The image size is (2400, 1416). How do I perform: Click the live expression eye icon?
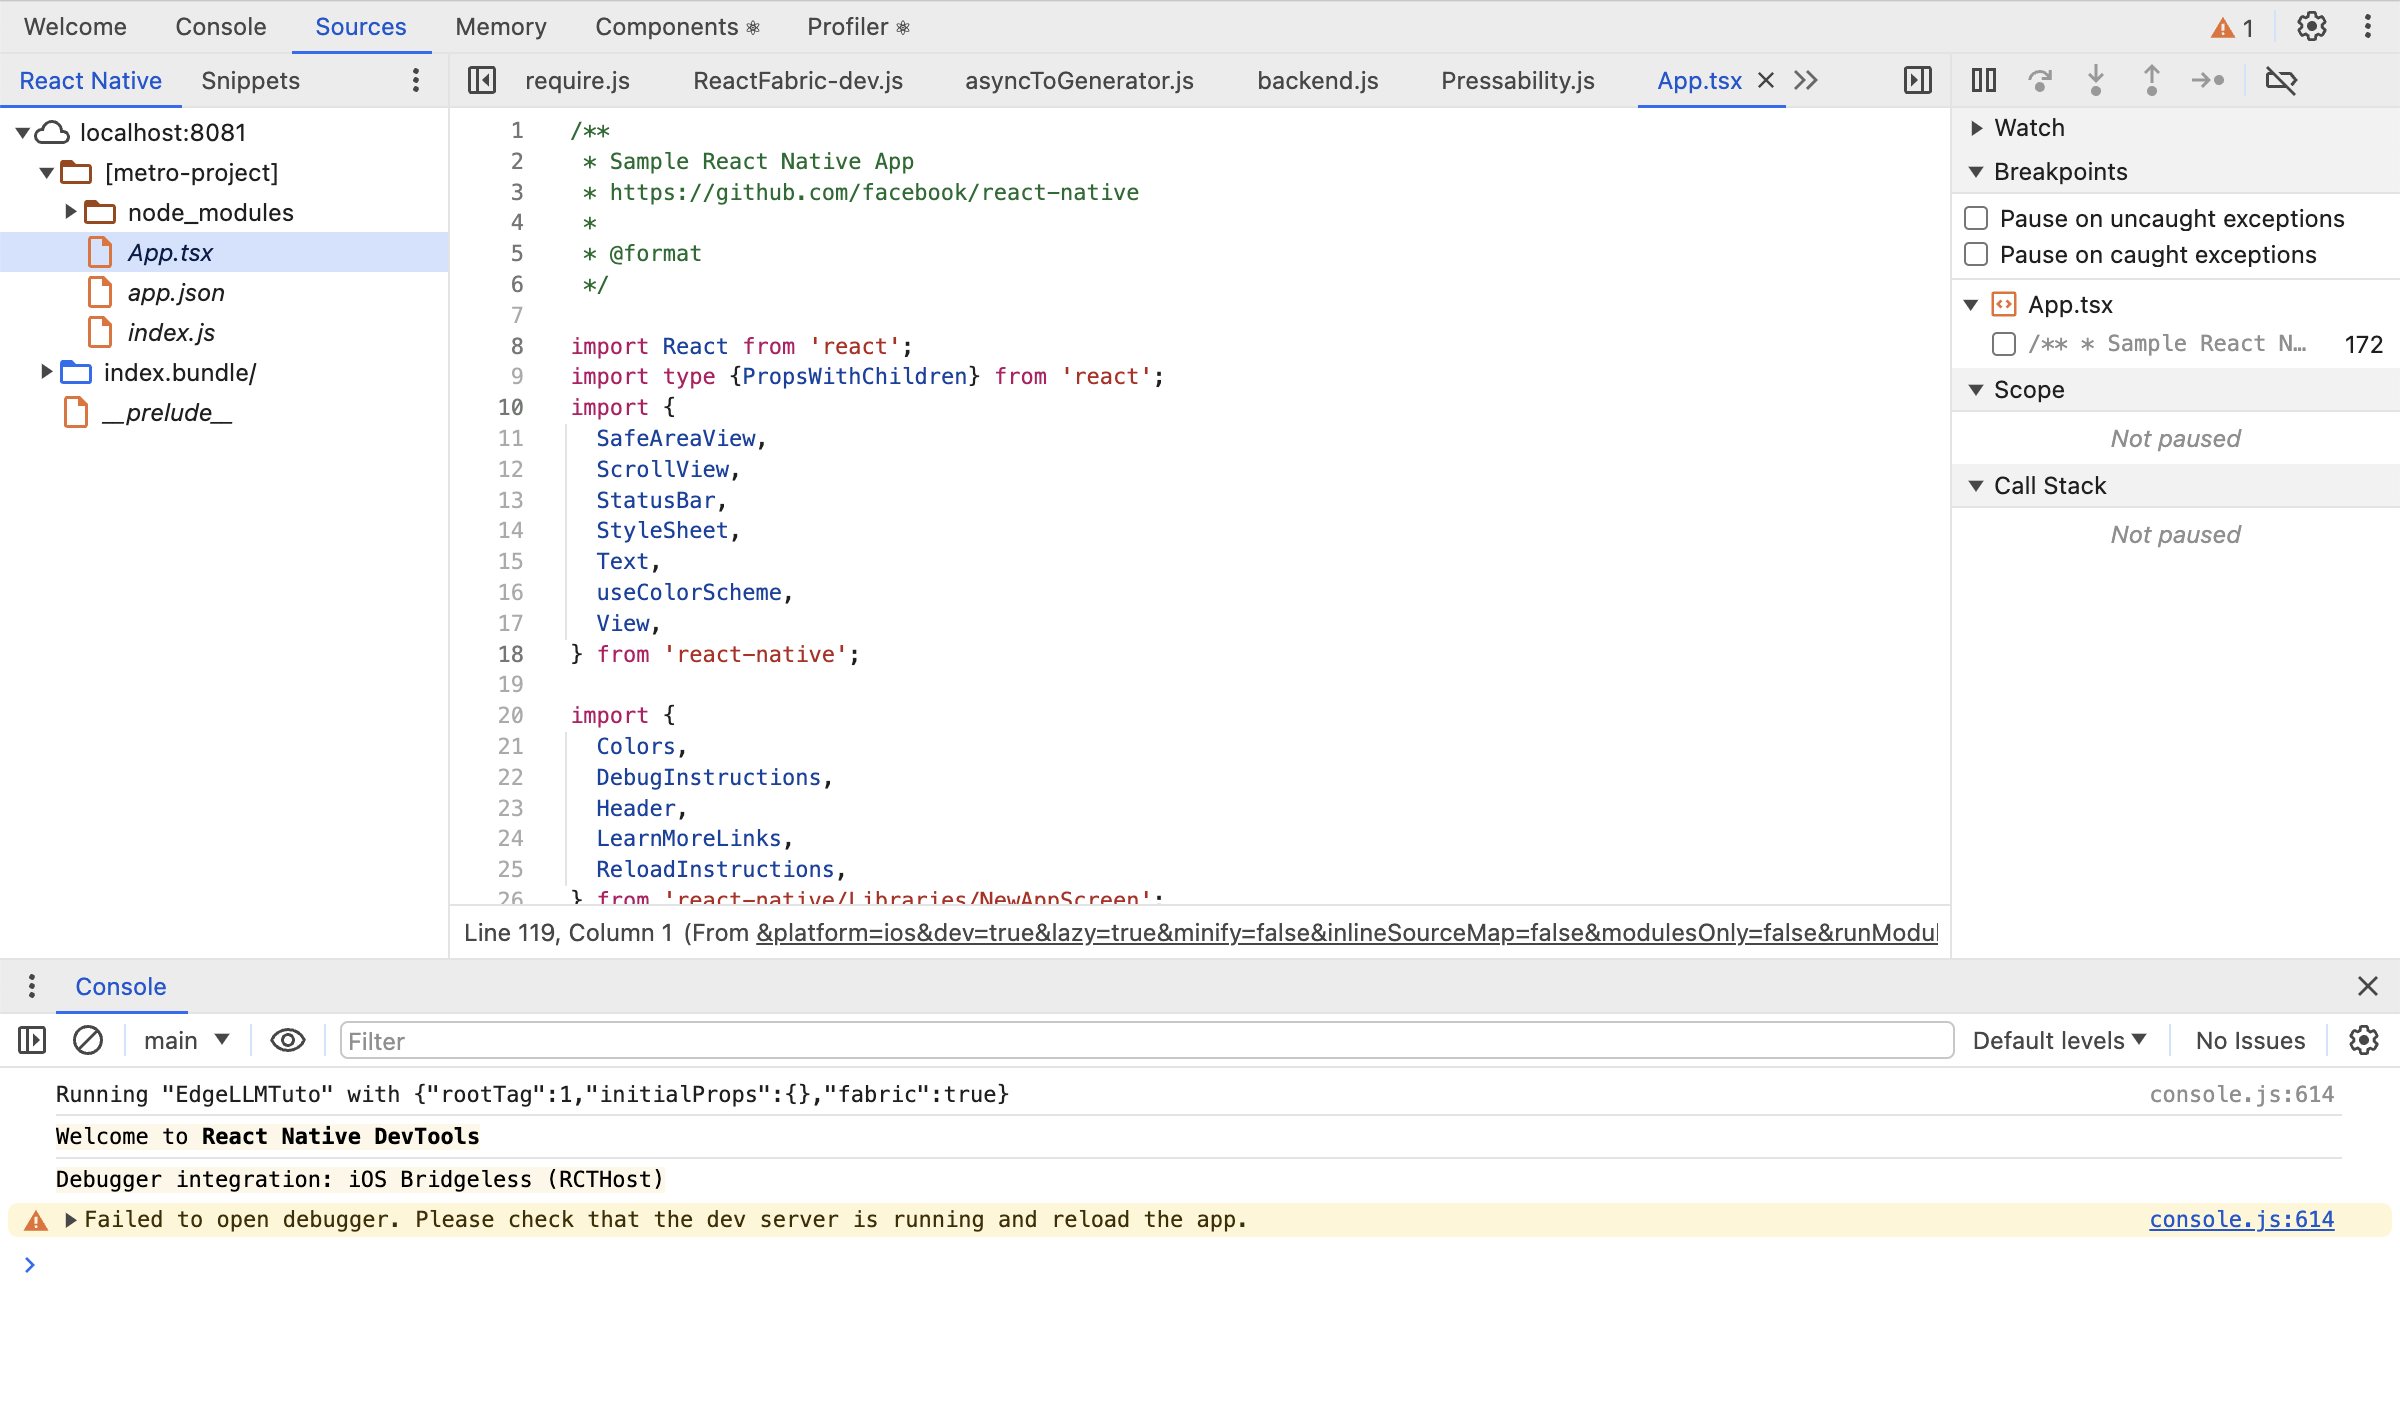click(287, 1041)
